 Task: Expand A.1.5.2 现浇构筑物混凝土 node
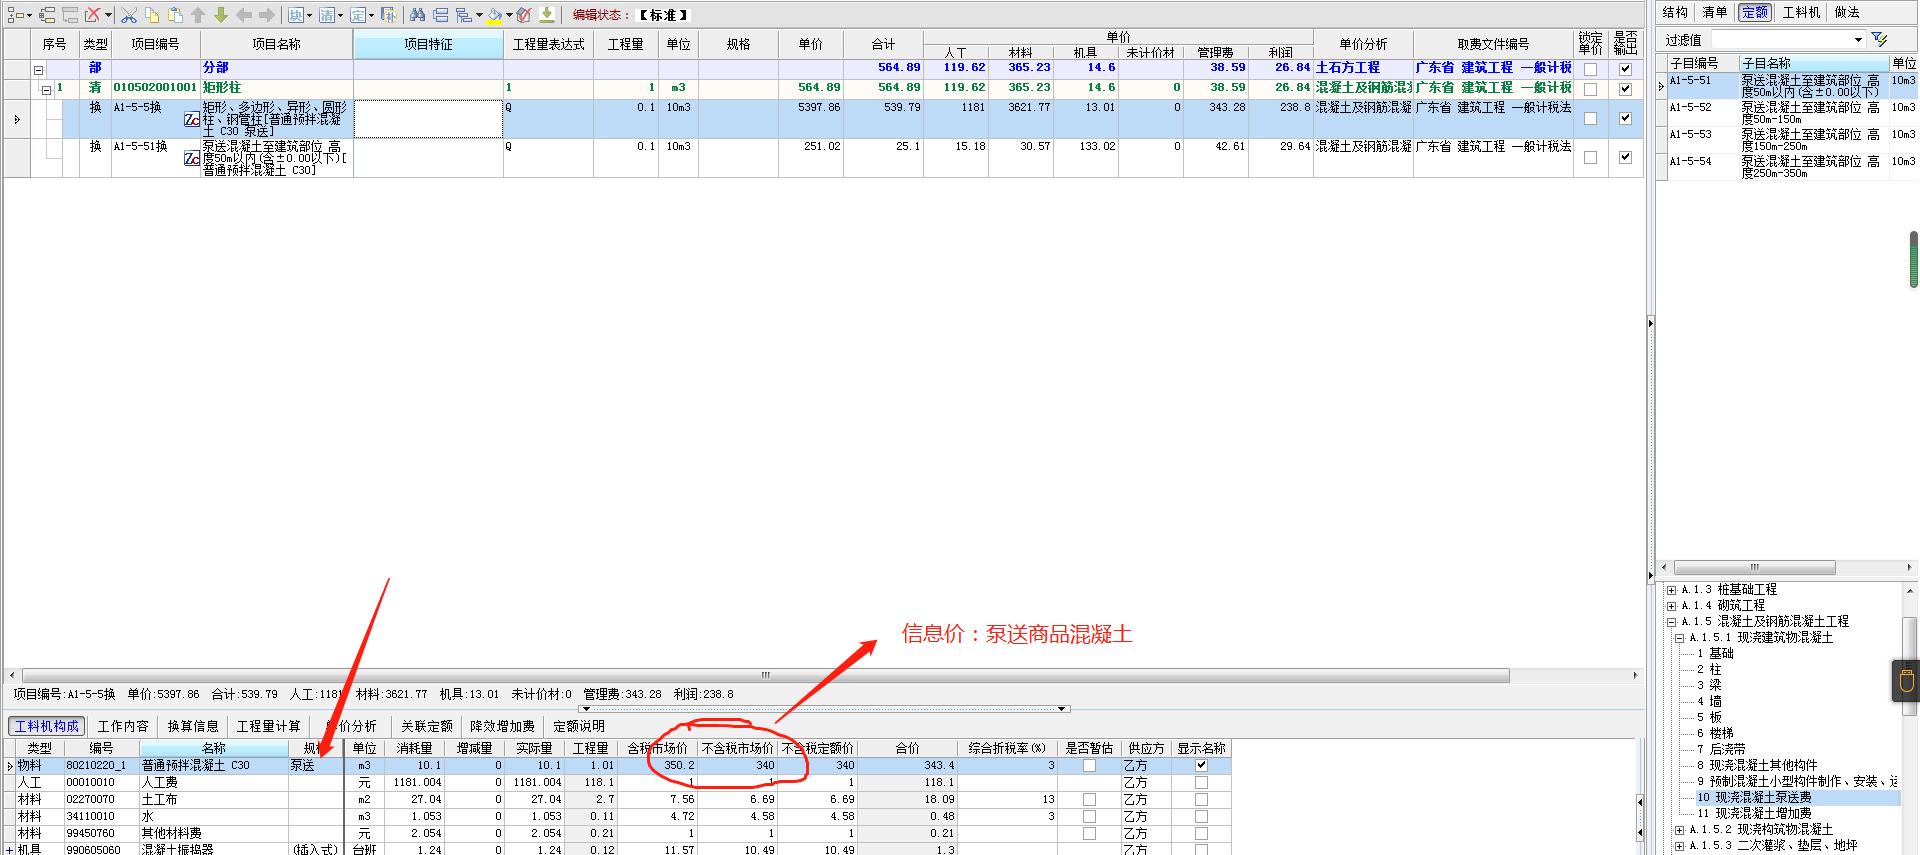1679,830
